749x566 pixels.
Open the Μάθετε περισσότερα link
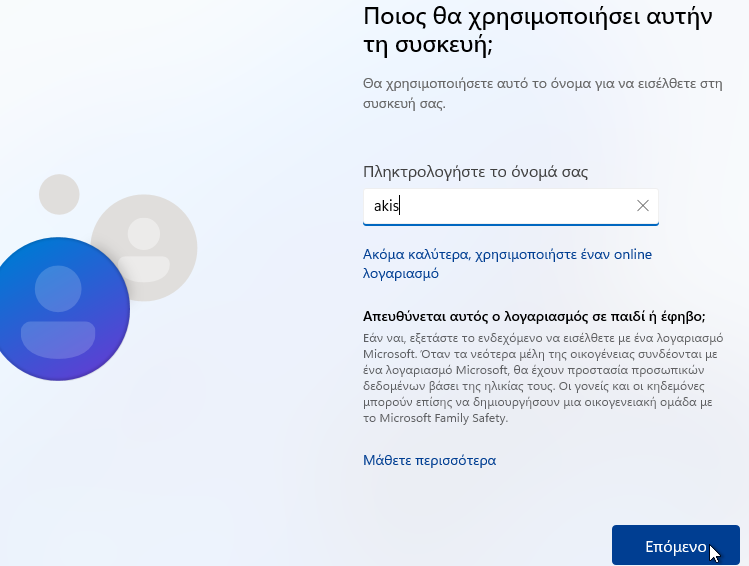point(429,460)
